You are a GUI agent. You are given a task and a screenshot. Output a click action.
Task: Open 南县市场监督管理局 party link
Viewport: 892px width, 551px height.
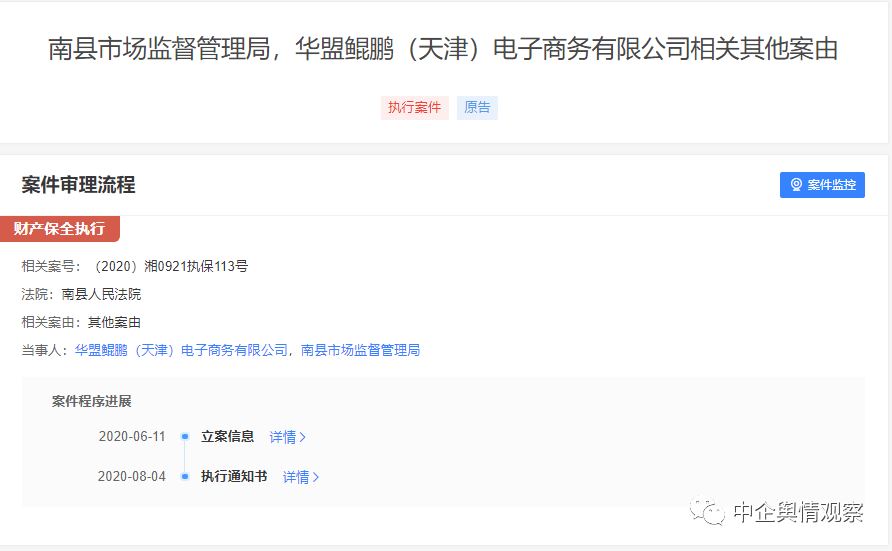click(360, 350)
